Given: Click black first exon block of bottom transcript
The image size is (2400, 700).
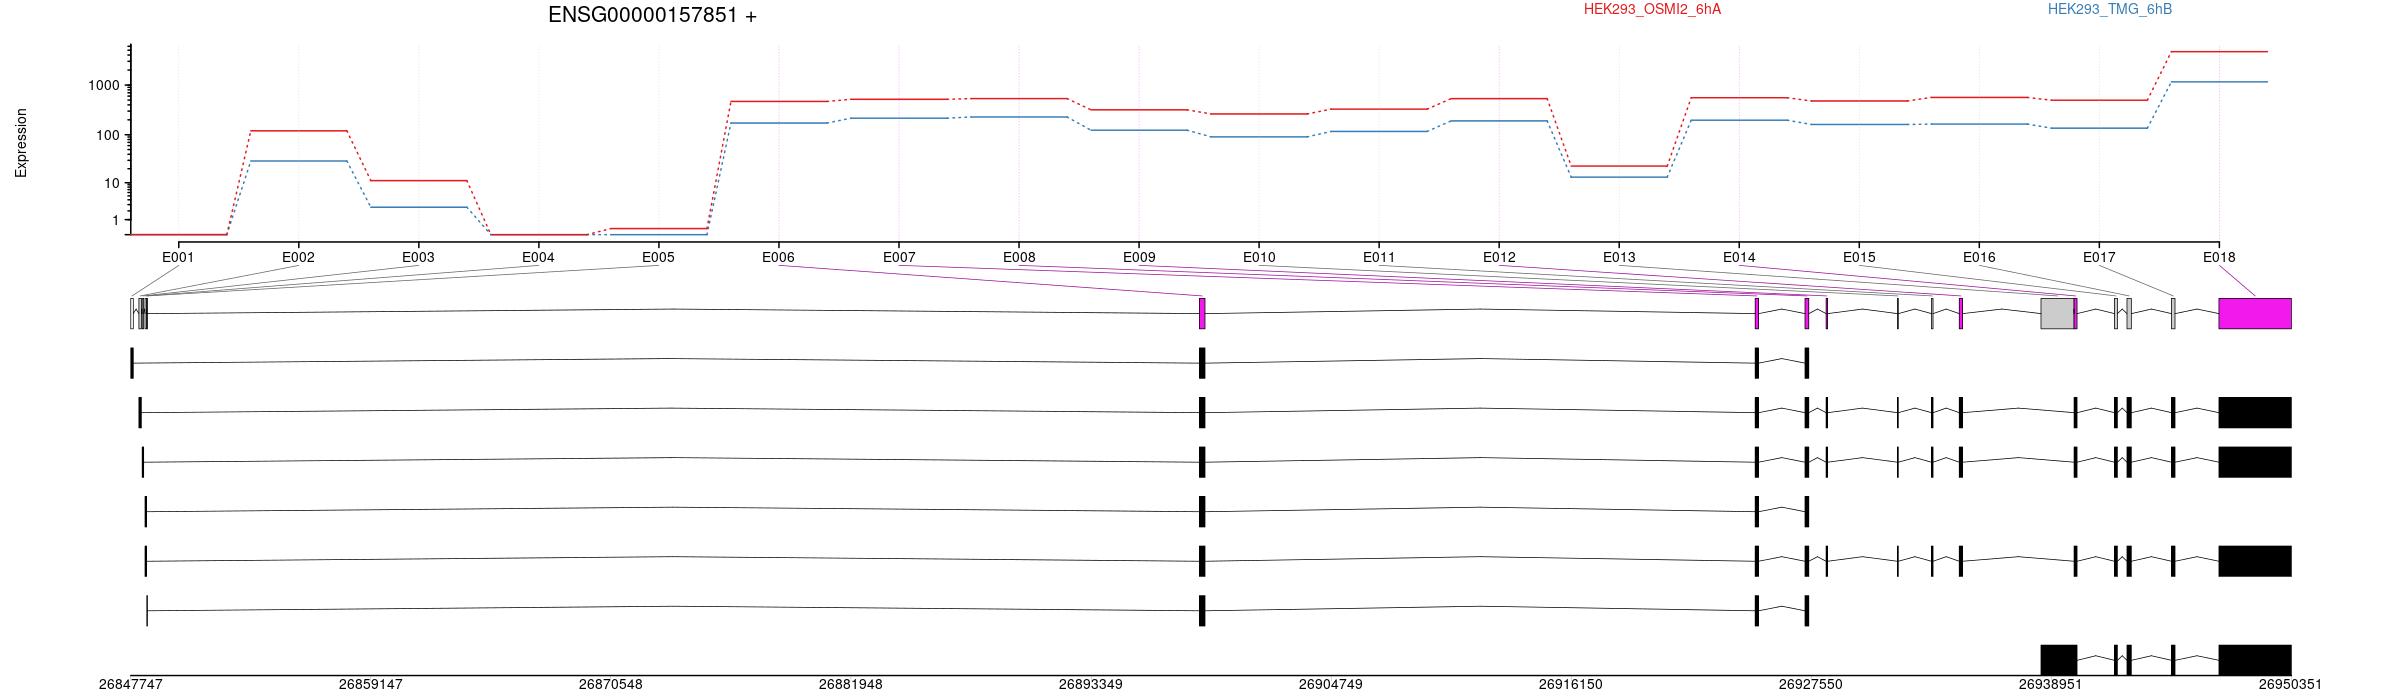Looking at the screenshot, I should (x=2059, y=660).
